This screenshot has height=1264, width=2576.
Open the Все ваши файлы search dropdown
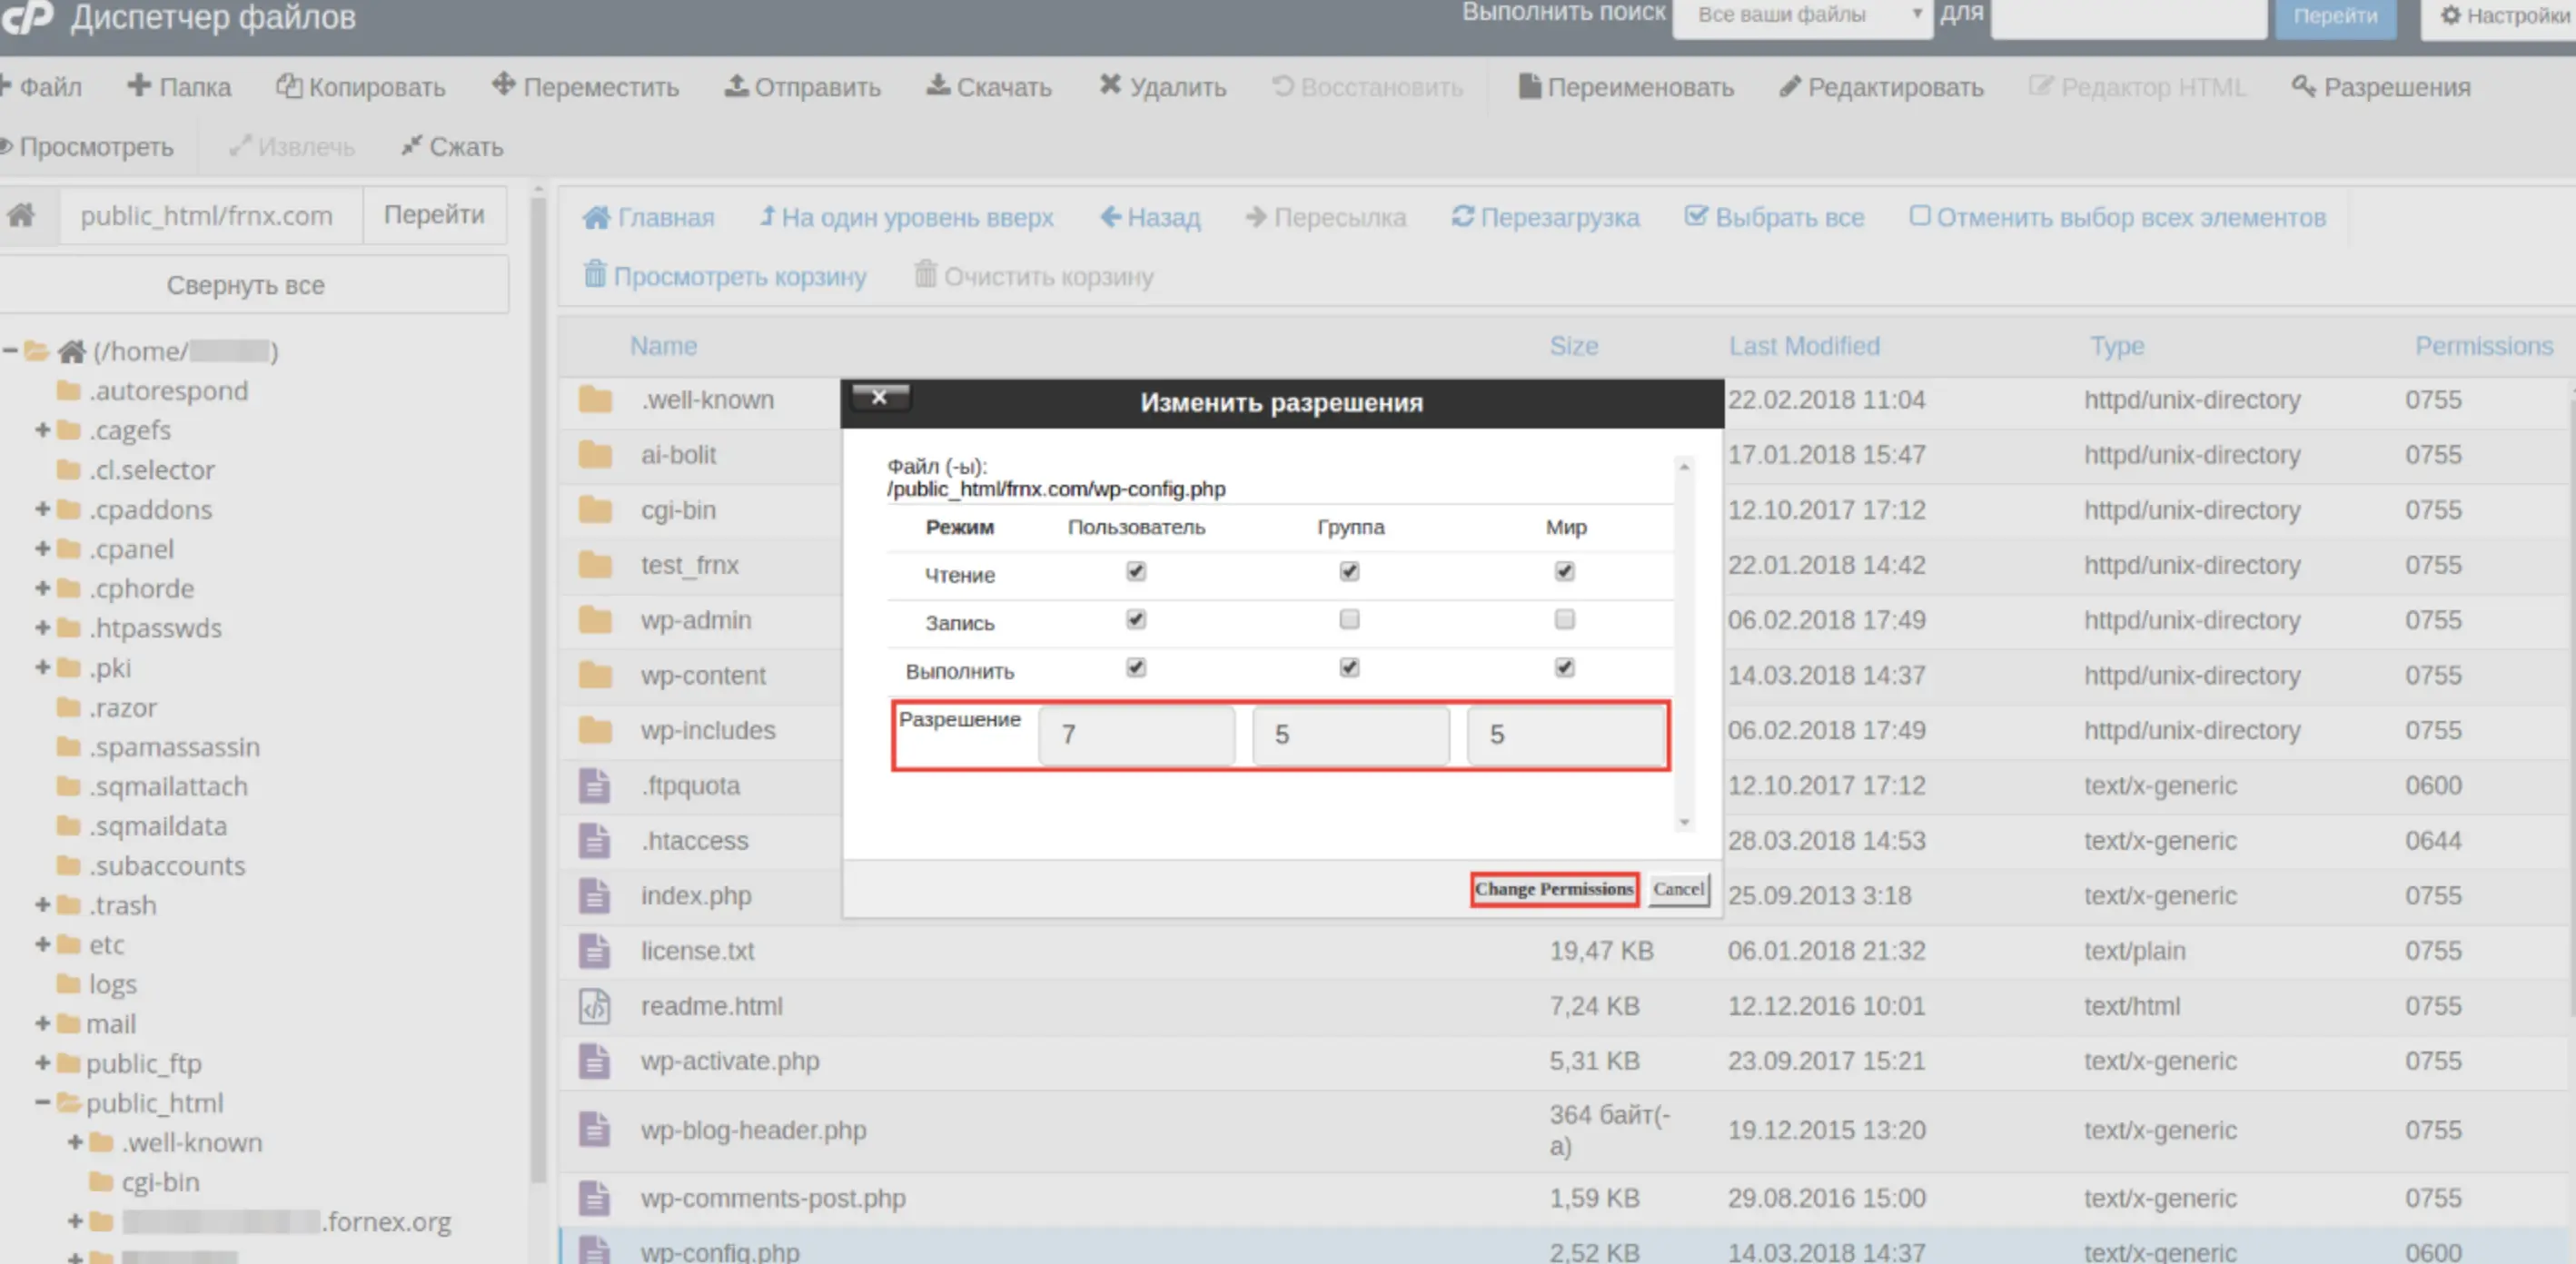[1802, 16]
